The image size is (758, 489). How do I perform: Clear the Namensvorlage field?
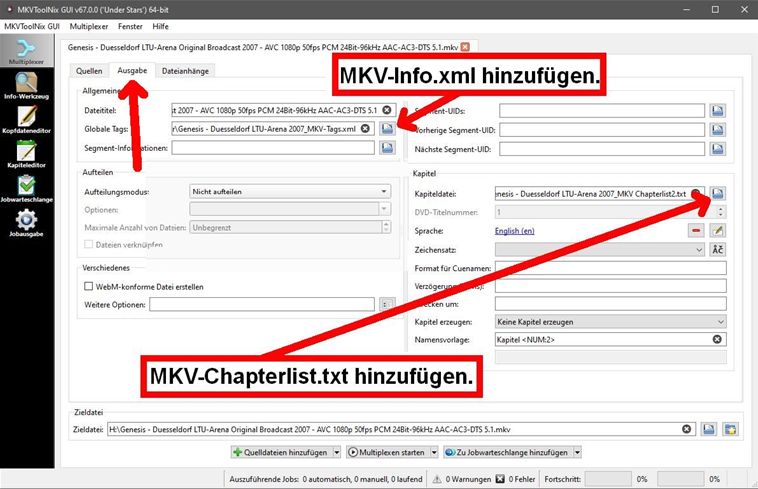click(x=717, y=339)
